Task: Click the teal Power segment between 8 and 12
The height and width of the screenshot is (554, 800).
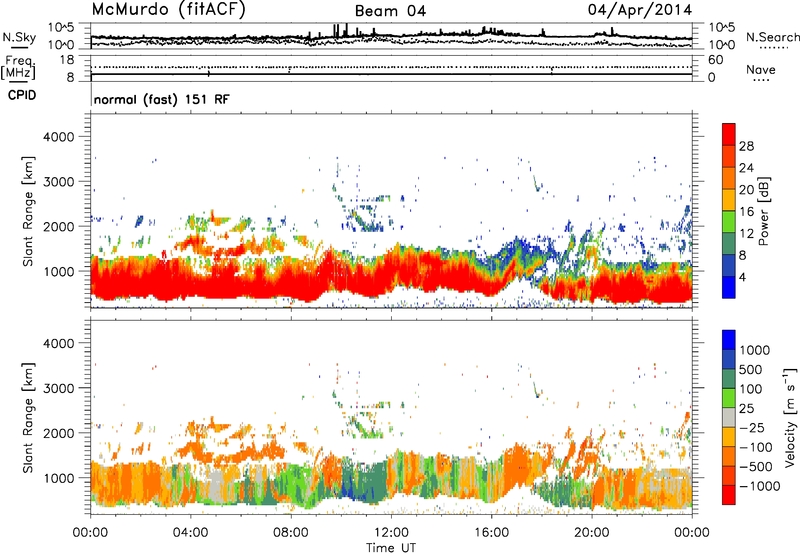Action: [x=729, y=243]
